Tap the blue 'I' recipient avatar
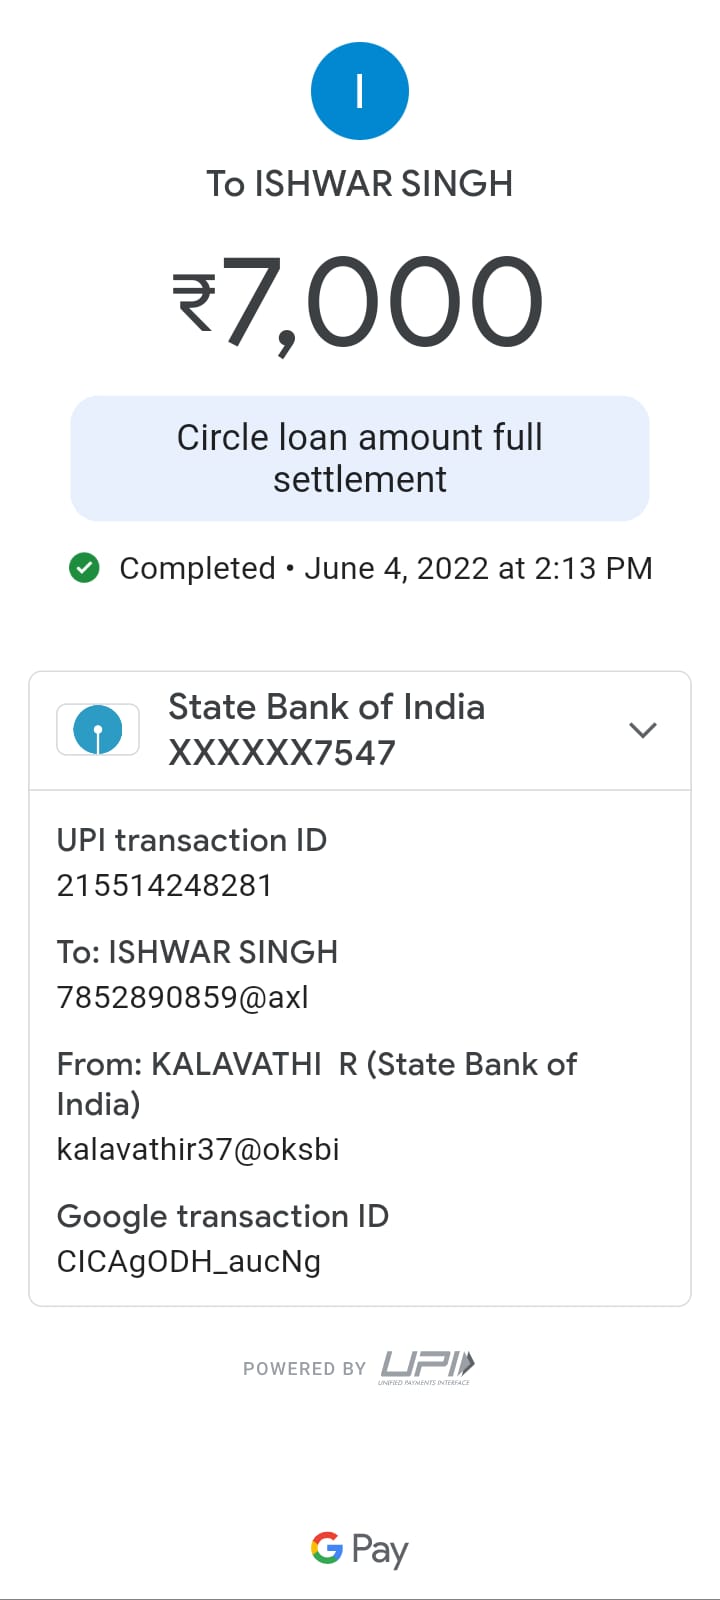This screenshot has width=720, height=1600. tap(360, 91)
